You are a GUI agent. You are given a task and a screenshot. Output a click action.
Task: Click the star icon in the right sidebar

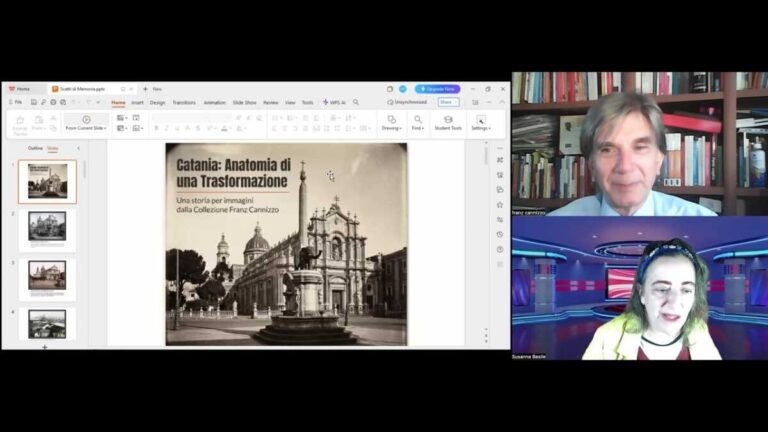[x=500, y=205]
